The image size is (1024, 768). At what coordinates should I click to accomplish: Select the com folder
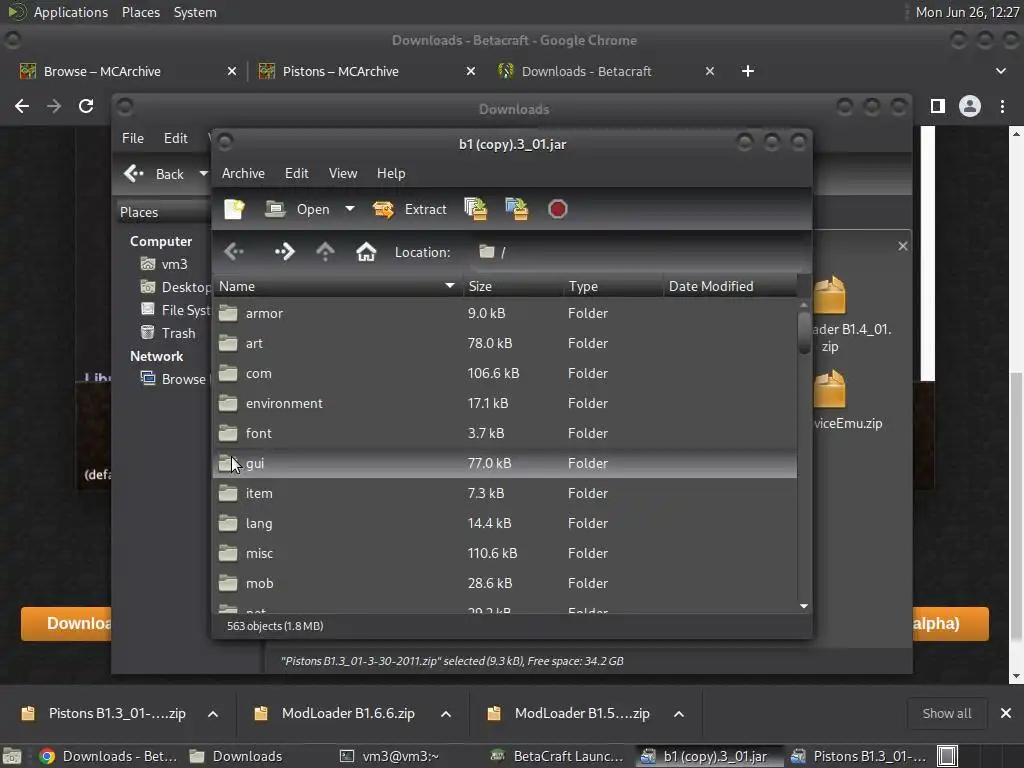[x=505, y=373]
